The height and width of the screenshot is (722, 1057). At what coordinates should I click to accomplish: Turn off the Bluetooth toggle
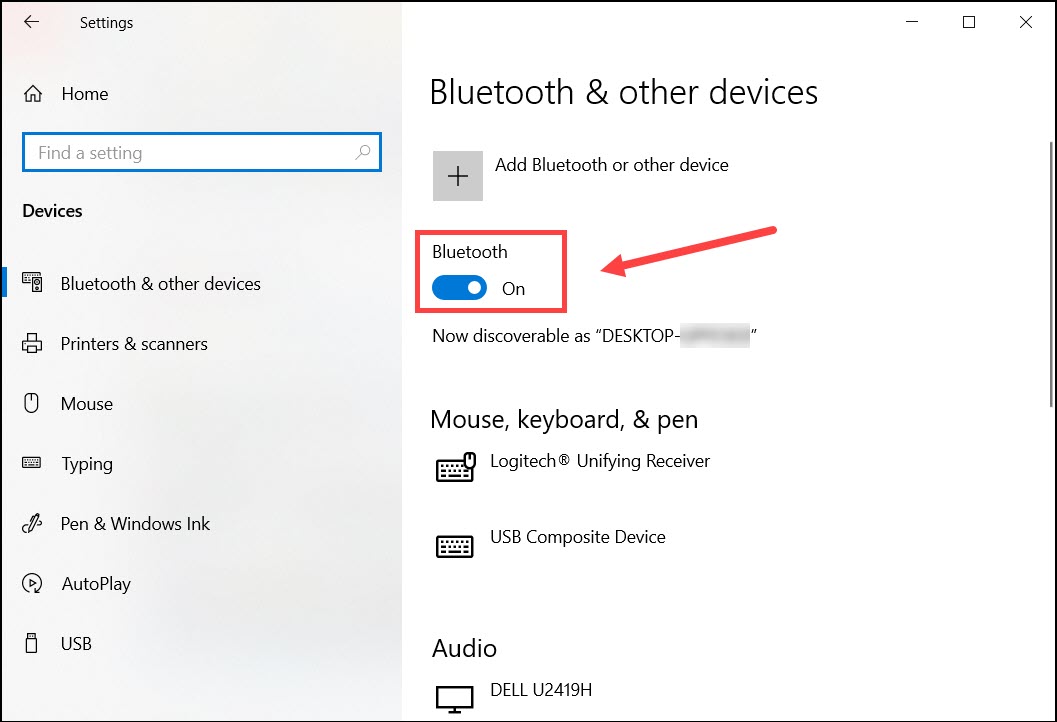coord(459,288)
